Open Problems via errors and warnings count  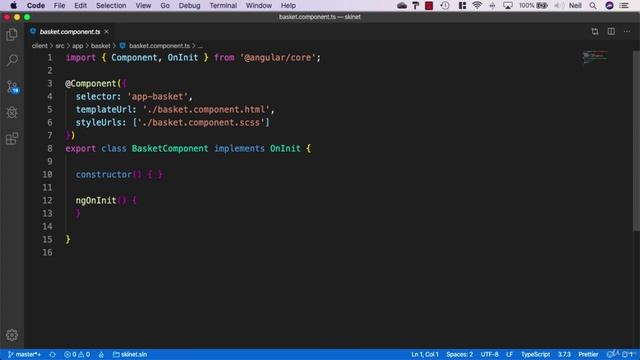[77, 354]
